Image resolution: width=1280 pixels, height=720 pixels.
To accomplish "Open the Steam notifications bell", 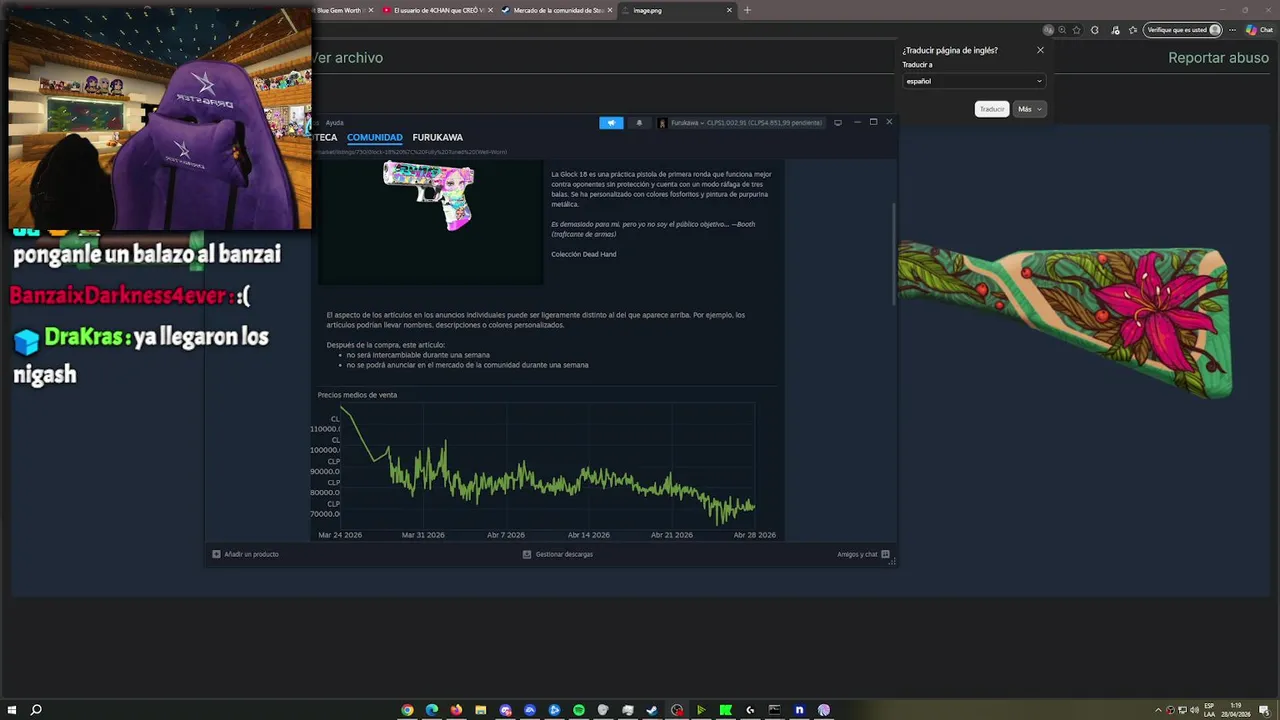I will point(639,123).
